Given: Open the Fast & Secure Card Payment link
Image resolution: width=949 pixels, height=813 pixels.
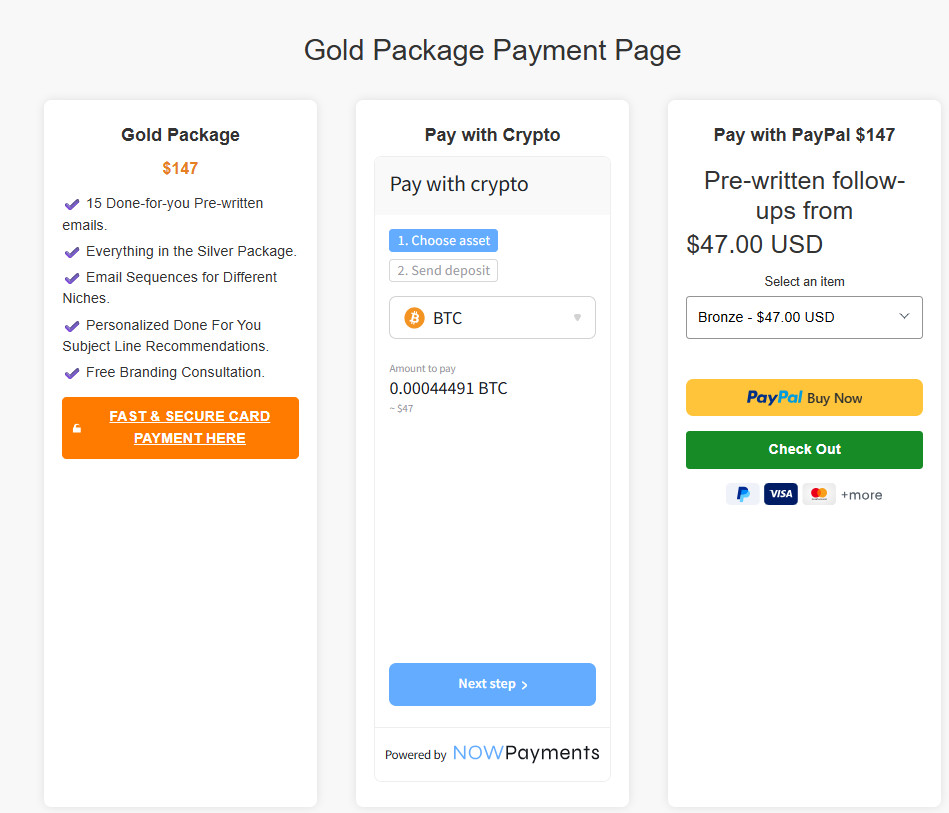Looking at the screenshot, I should coord(189,428).
